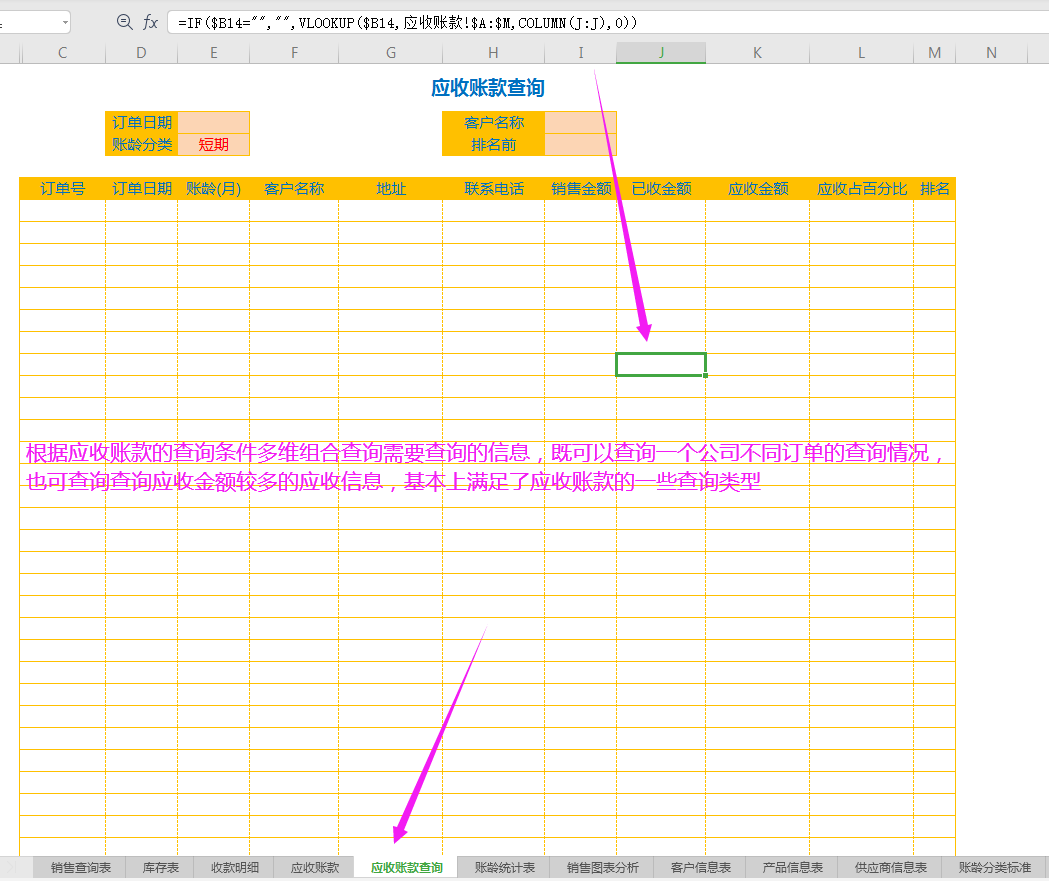Expand the name box dropdown arrow
1049x881 pixels.
tap(65, 22)
